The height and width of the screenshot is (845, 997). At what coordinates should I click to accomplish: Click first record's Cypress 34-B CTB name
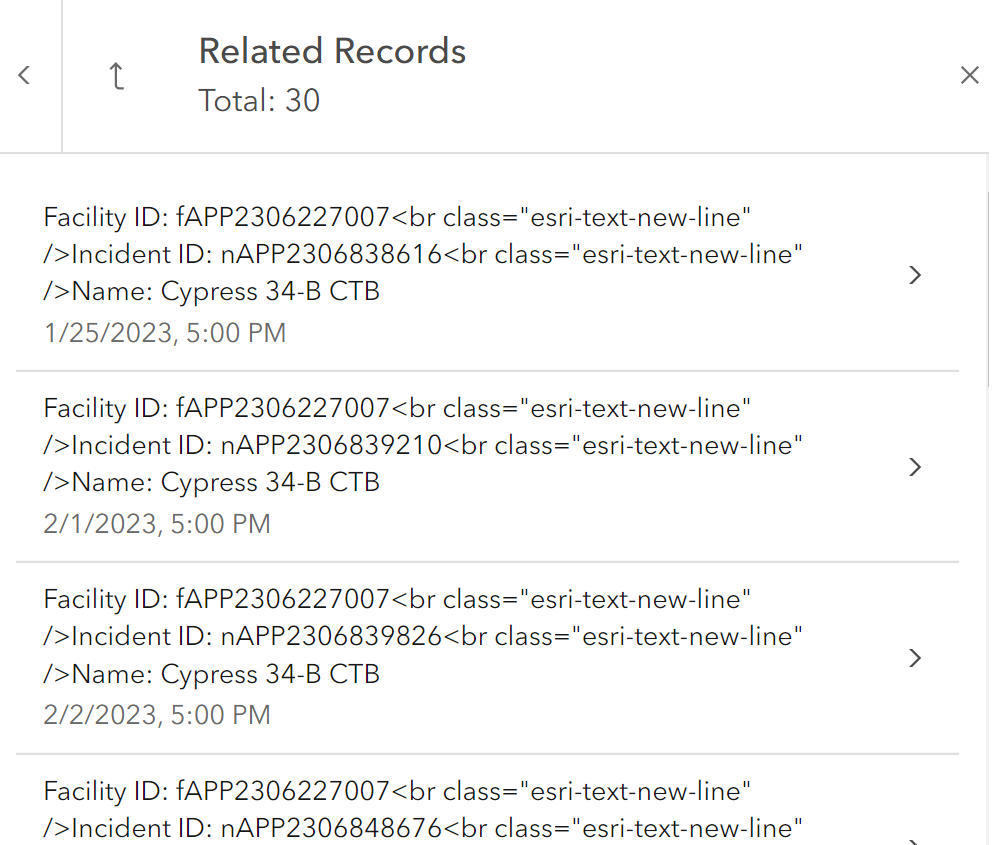click(270, 291)
